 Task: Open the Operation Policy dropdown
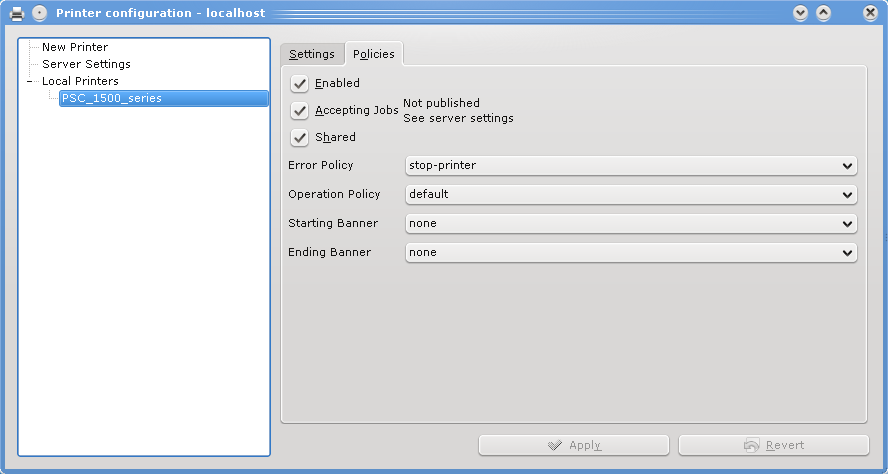[x=631, y=194]
